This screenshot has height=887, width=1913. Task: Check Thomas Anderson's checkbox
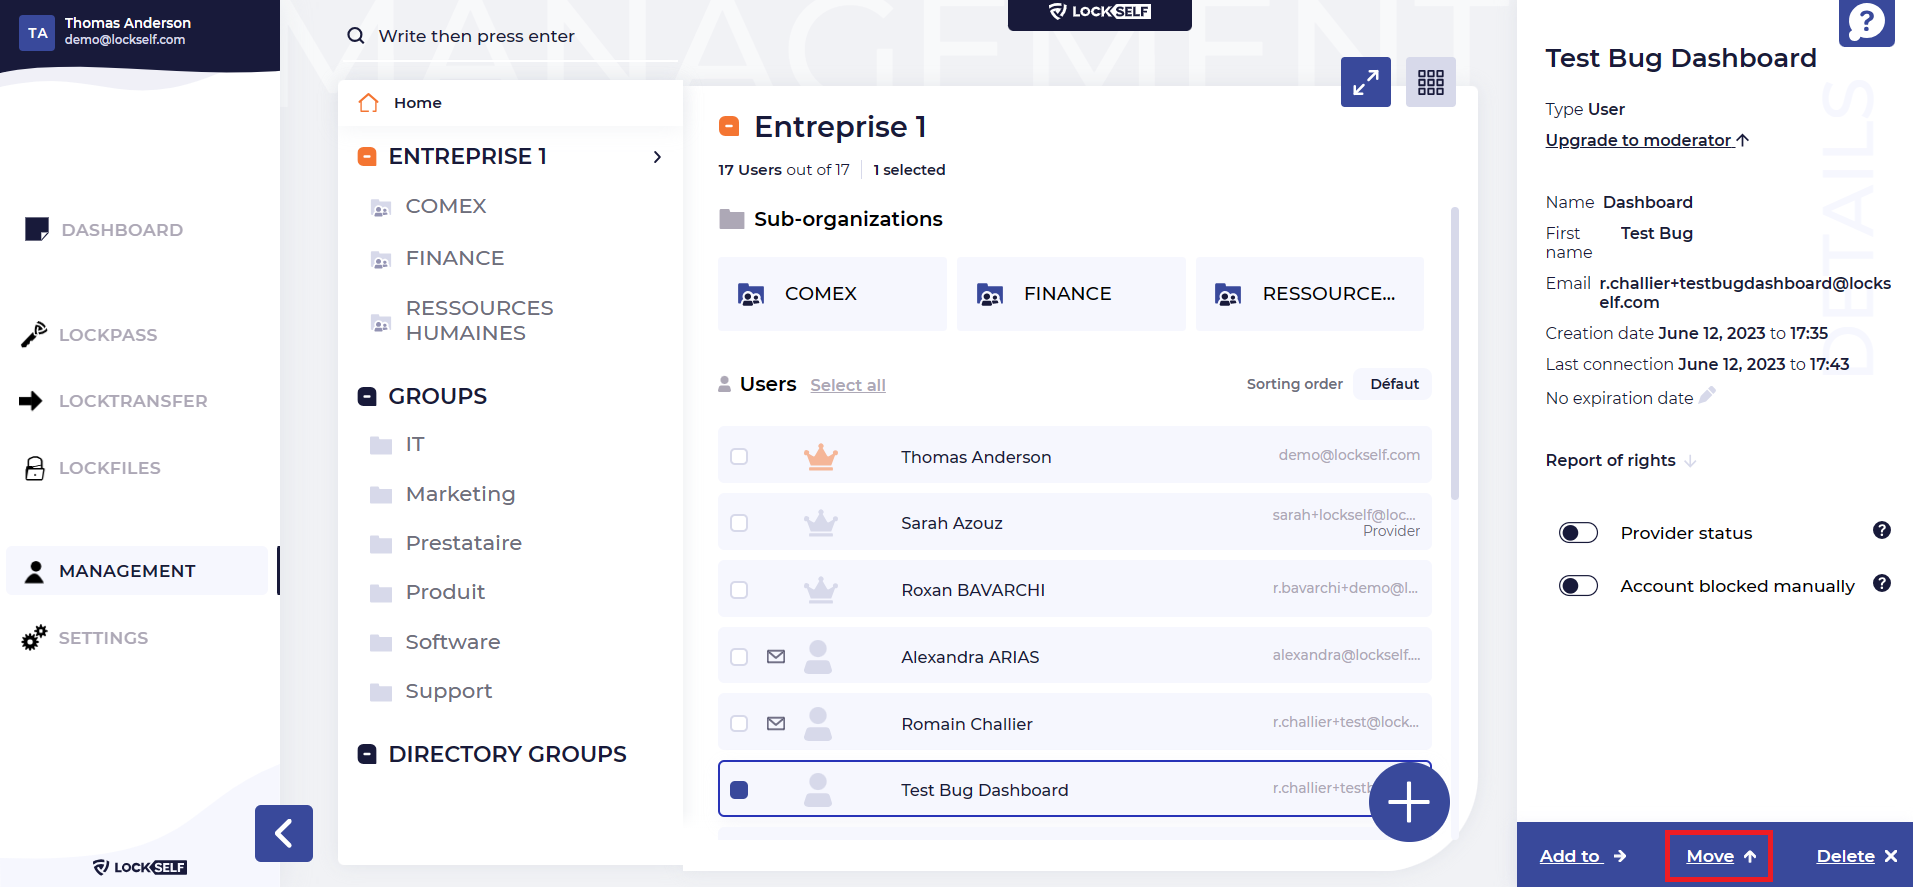[x=739, y=457]
